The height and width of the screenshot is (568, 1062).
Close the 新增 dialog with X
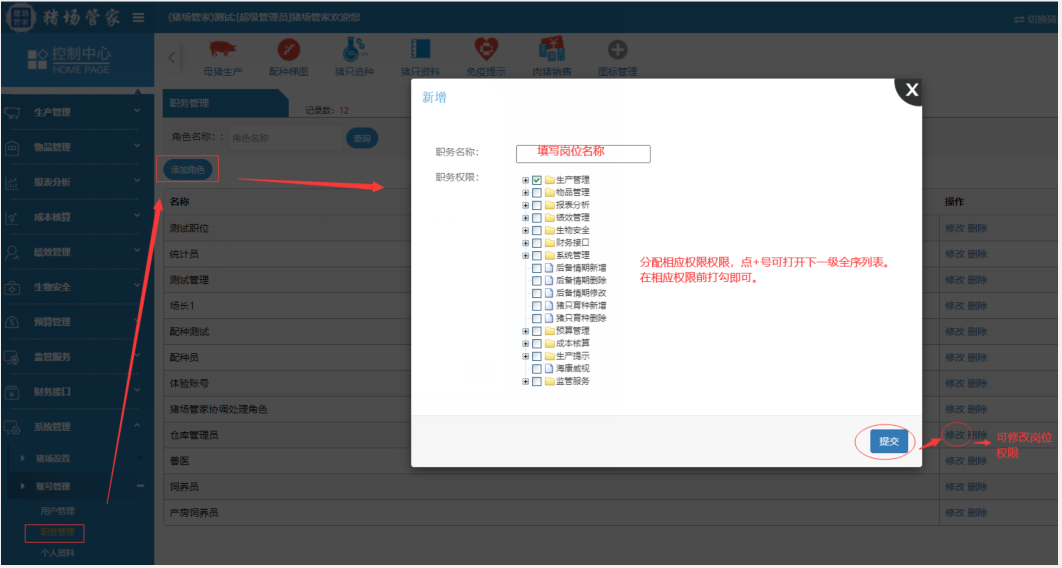click(911, 90)
